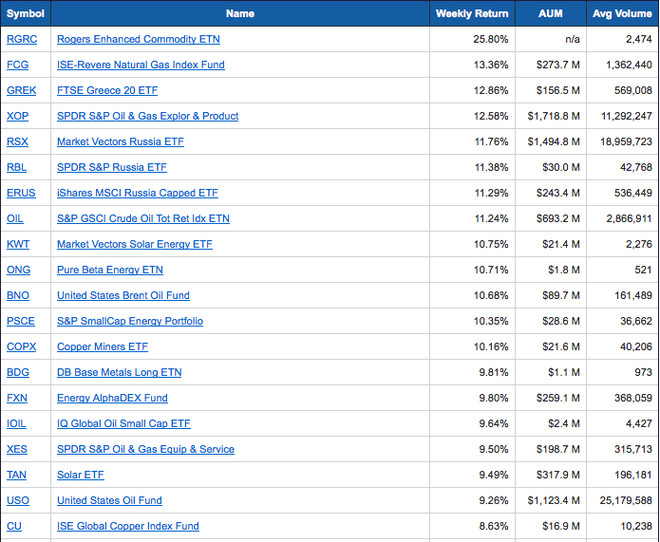Click the IOIL ticker link

(16, 424)
